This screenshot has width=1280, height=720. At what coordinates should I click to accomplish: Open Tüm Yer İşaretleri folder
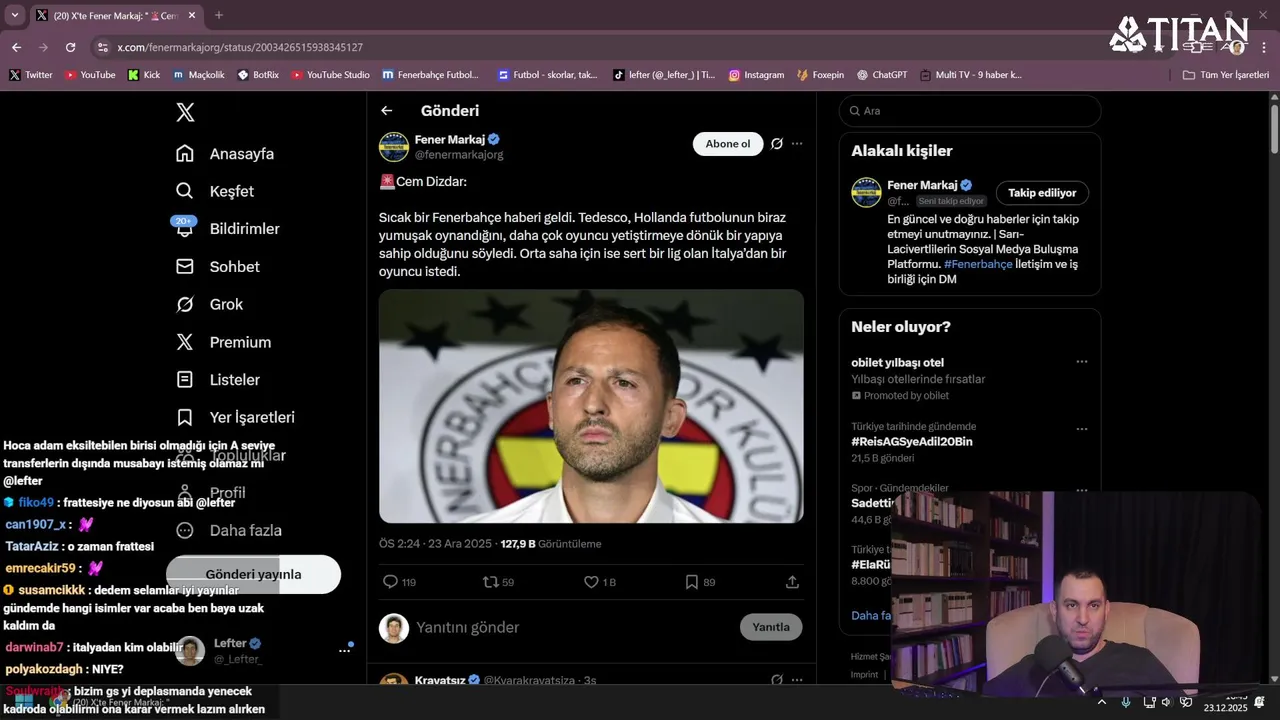pyautogui.click(x=1226, y=75)
